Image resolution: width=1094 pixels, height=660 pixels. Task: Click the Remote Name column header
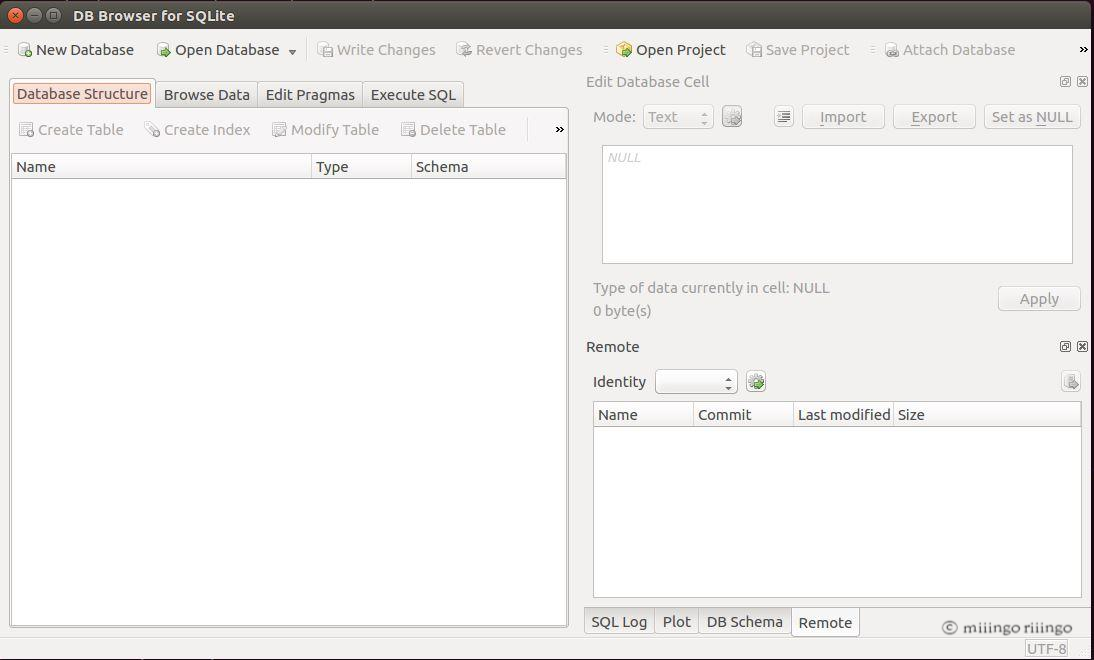tap(643, 414)
